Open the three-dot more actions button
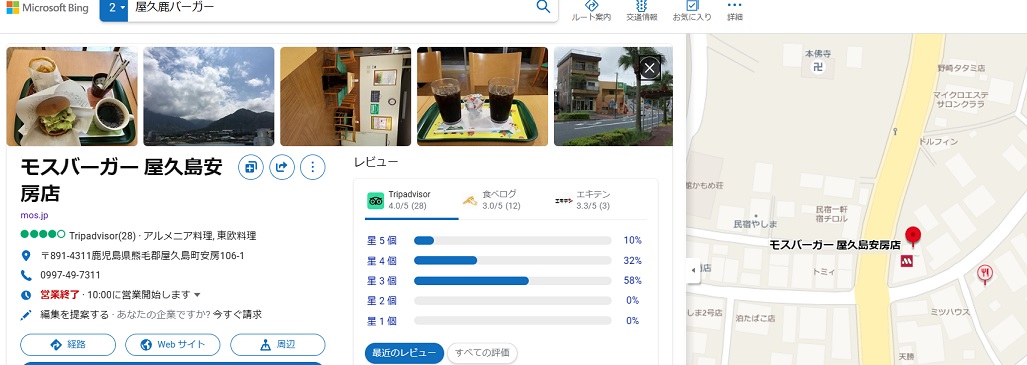This screenshot has width=1027, height=365. click(312, 168)
